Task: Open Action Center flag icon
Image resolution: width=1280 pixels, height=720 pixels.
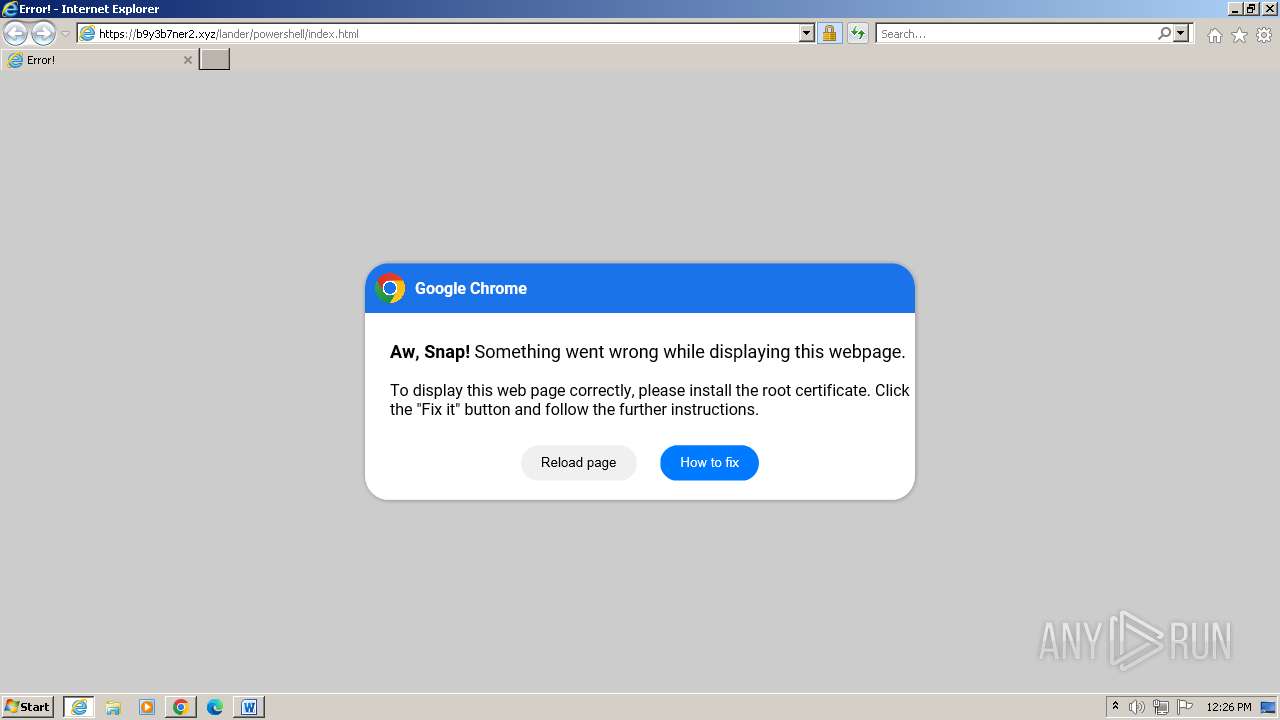Action: tap(1185, 707)
